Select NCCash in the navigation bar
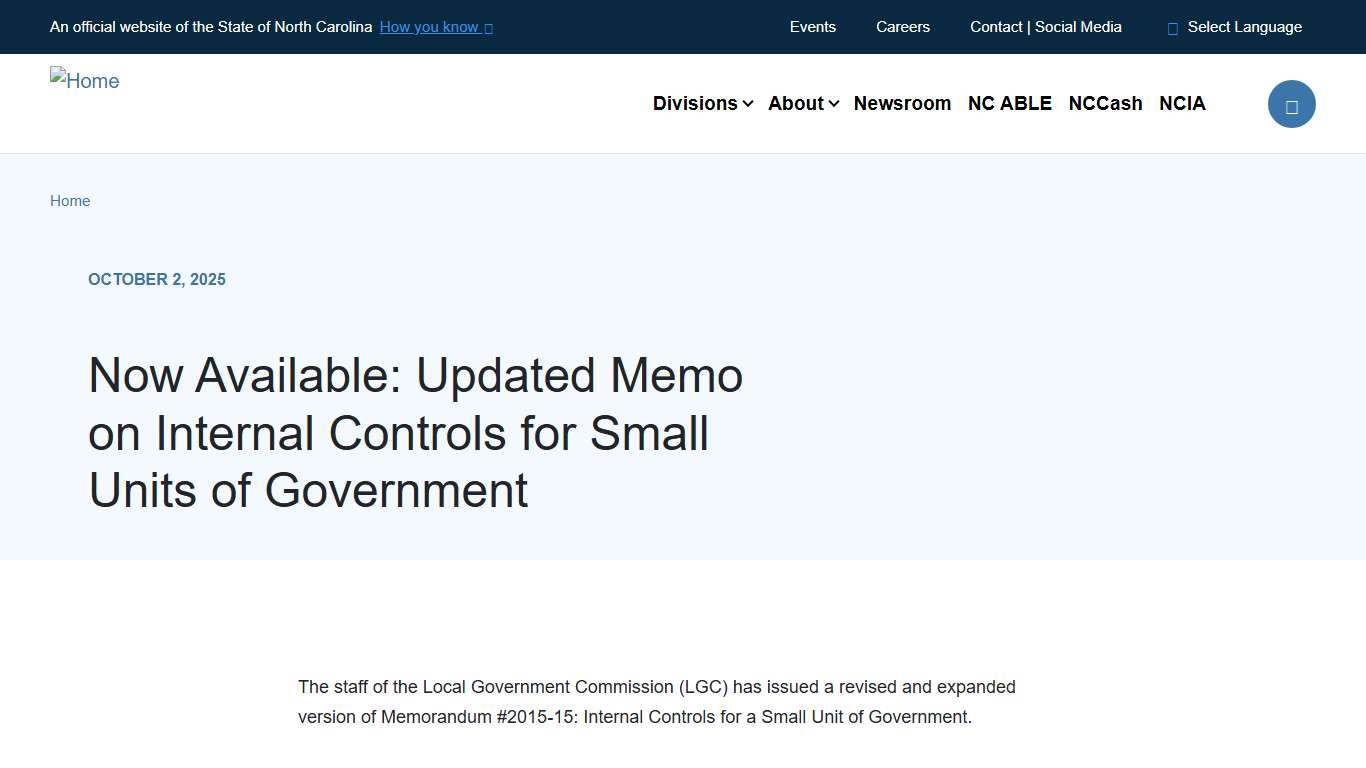 pos(1105,103)
